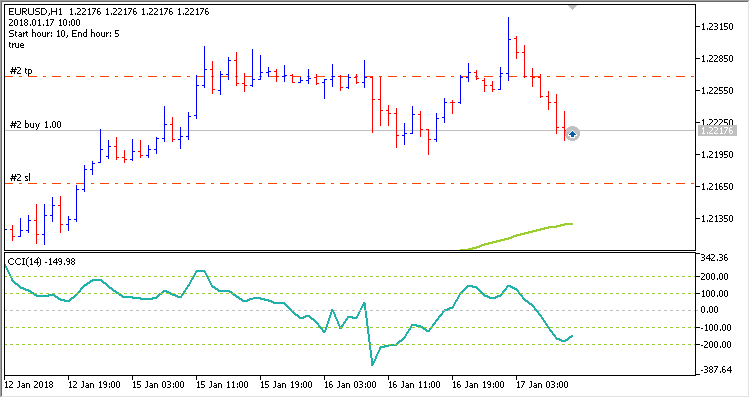Click the 1.23150 price axis label

[x=717, y=27]
